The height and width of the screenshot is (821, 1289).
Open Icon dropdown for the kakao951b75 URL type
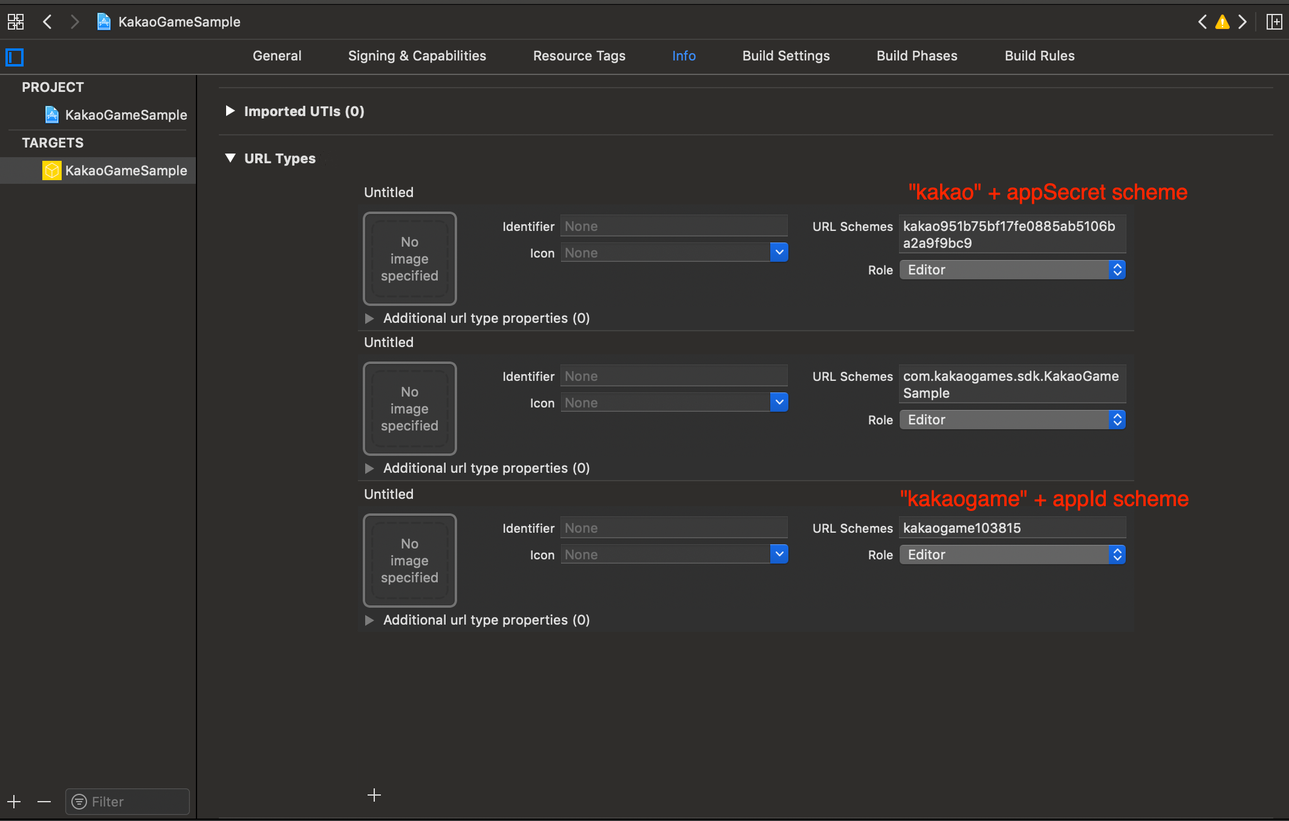pyautogui.click(x=779, y=253)
